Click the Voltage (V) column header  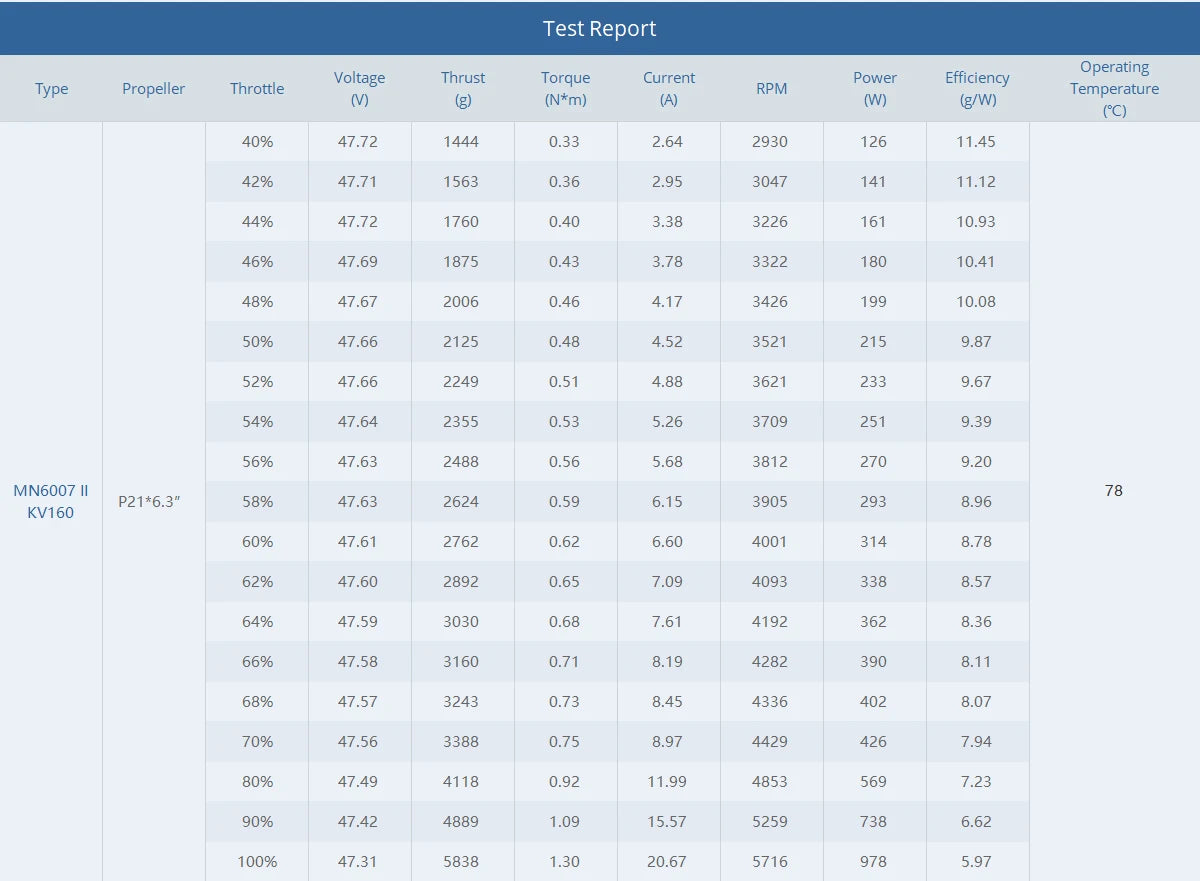tap(359, 88)
